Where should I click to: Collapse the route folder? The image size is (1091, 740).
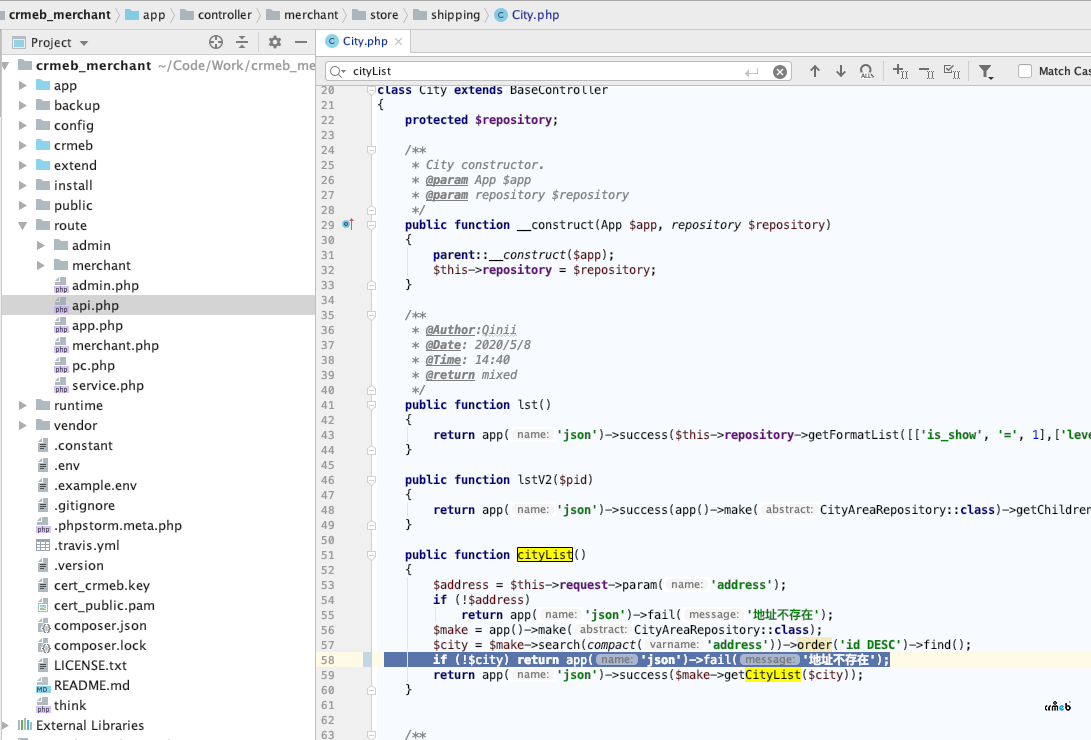(x=22, y=225)
